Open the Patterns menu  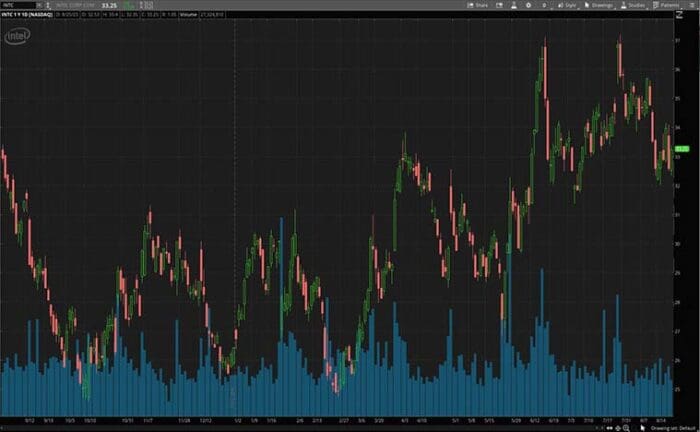[666, 5]
